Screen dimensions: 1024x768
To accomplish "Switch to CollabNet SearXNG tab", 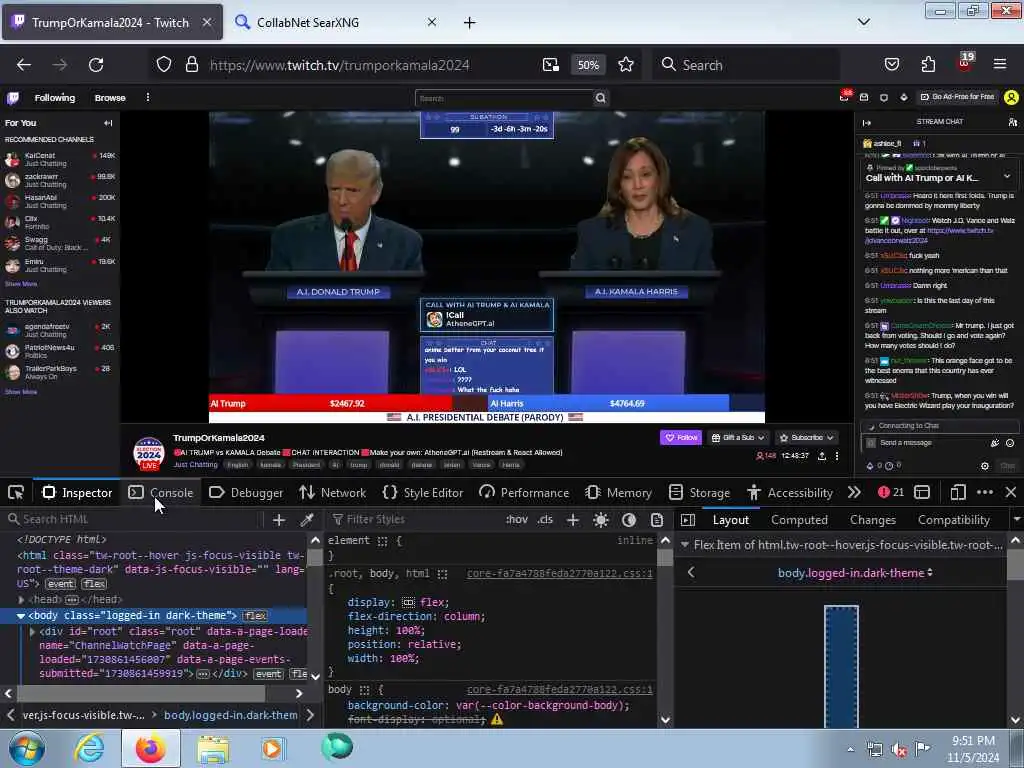I will tap(336, 22).
